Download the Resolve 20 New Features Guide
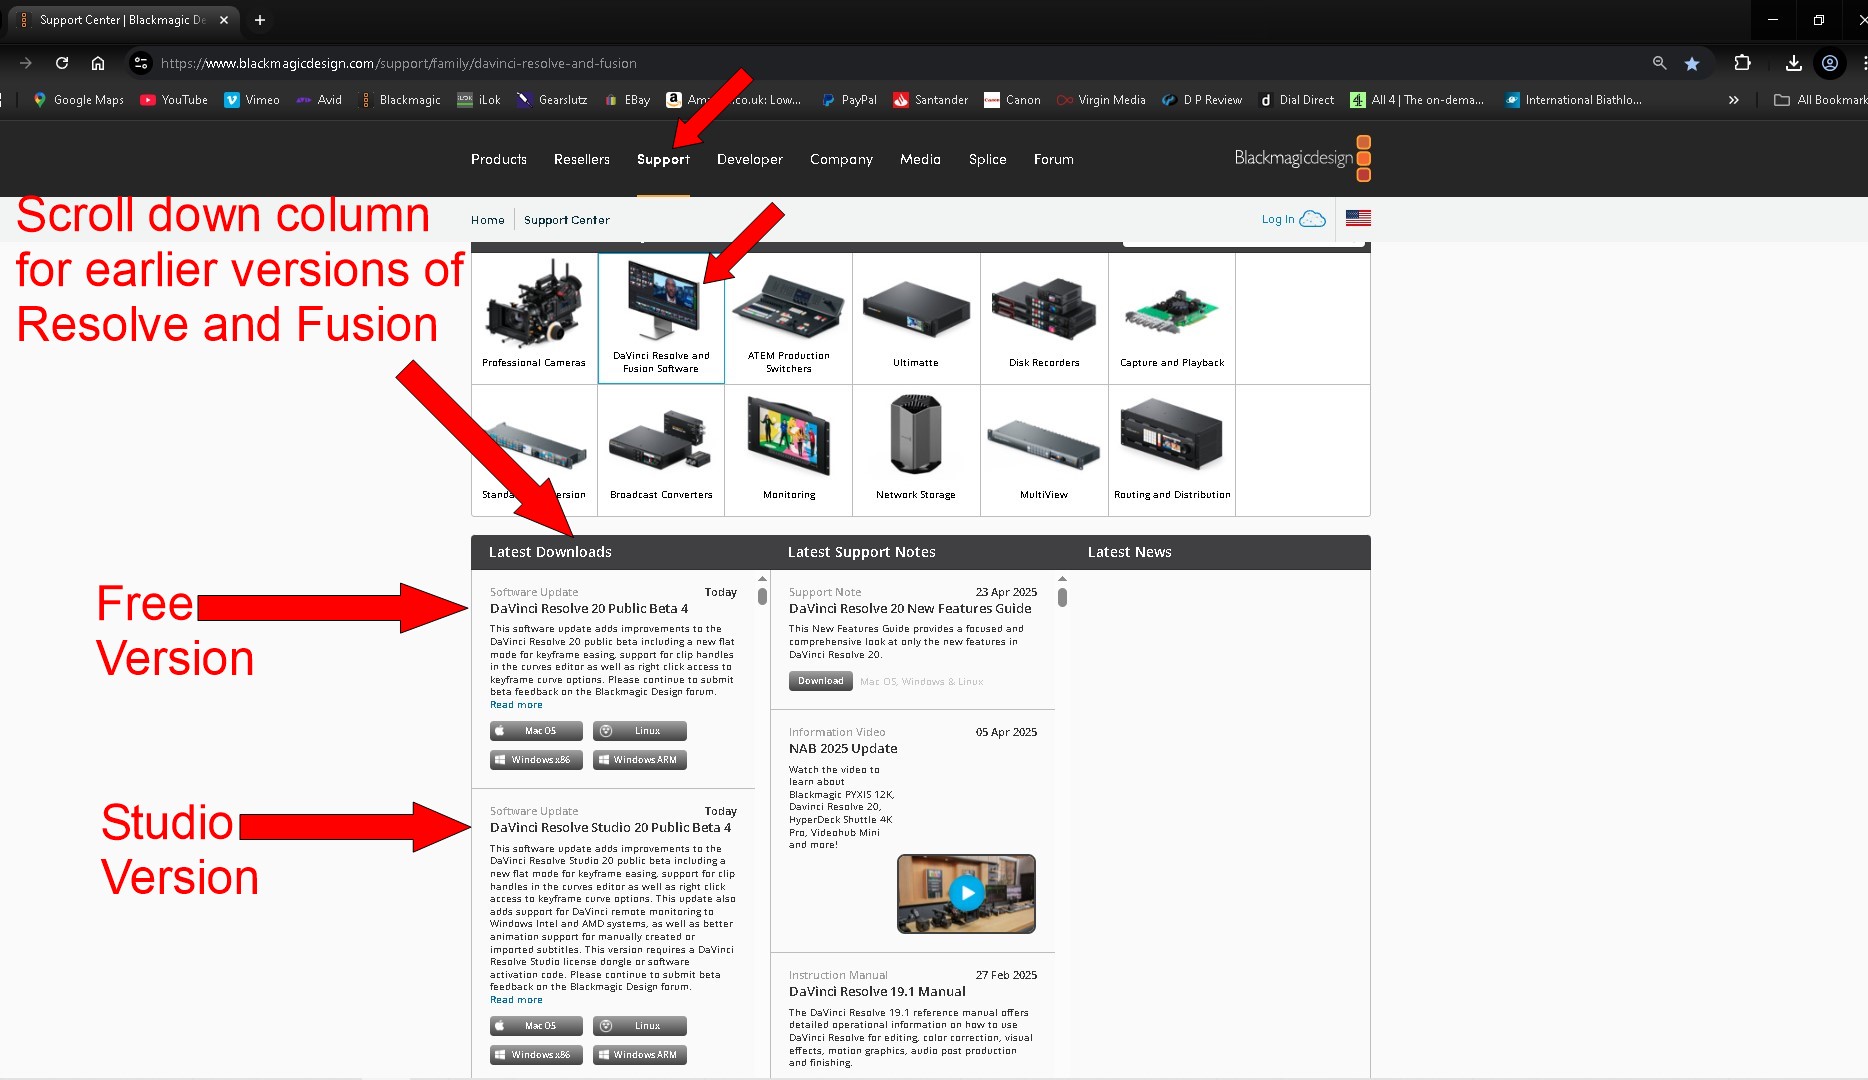The height and width of the screenshot is (1080, 1868). pos(820,681)
